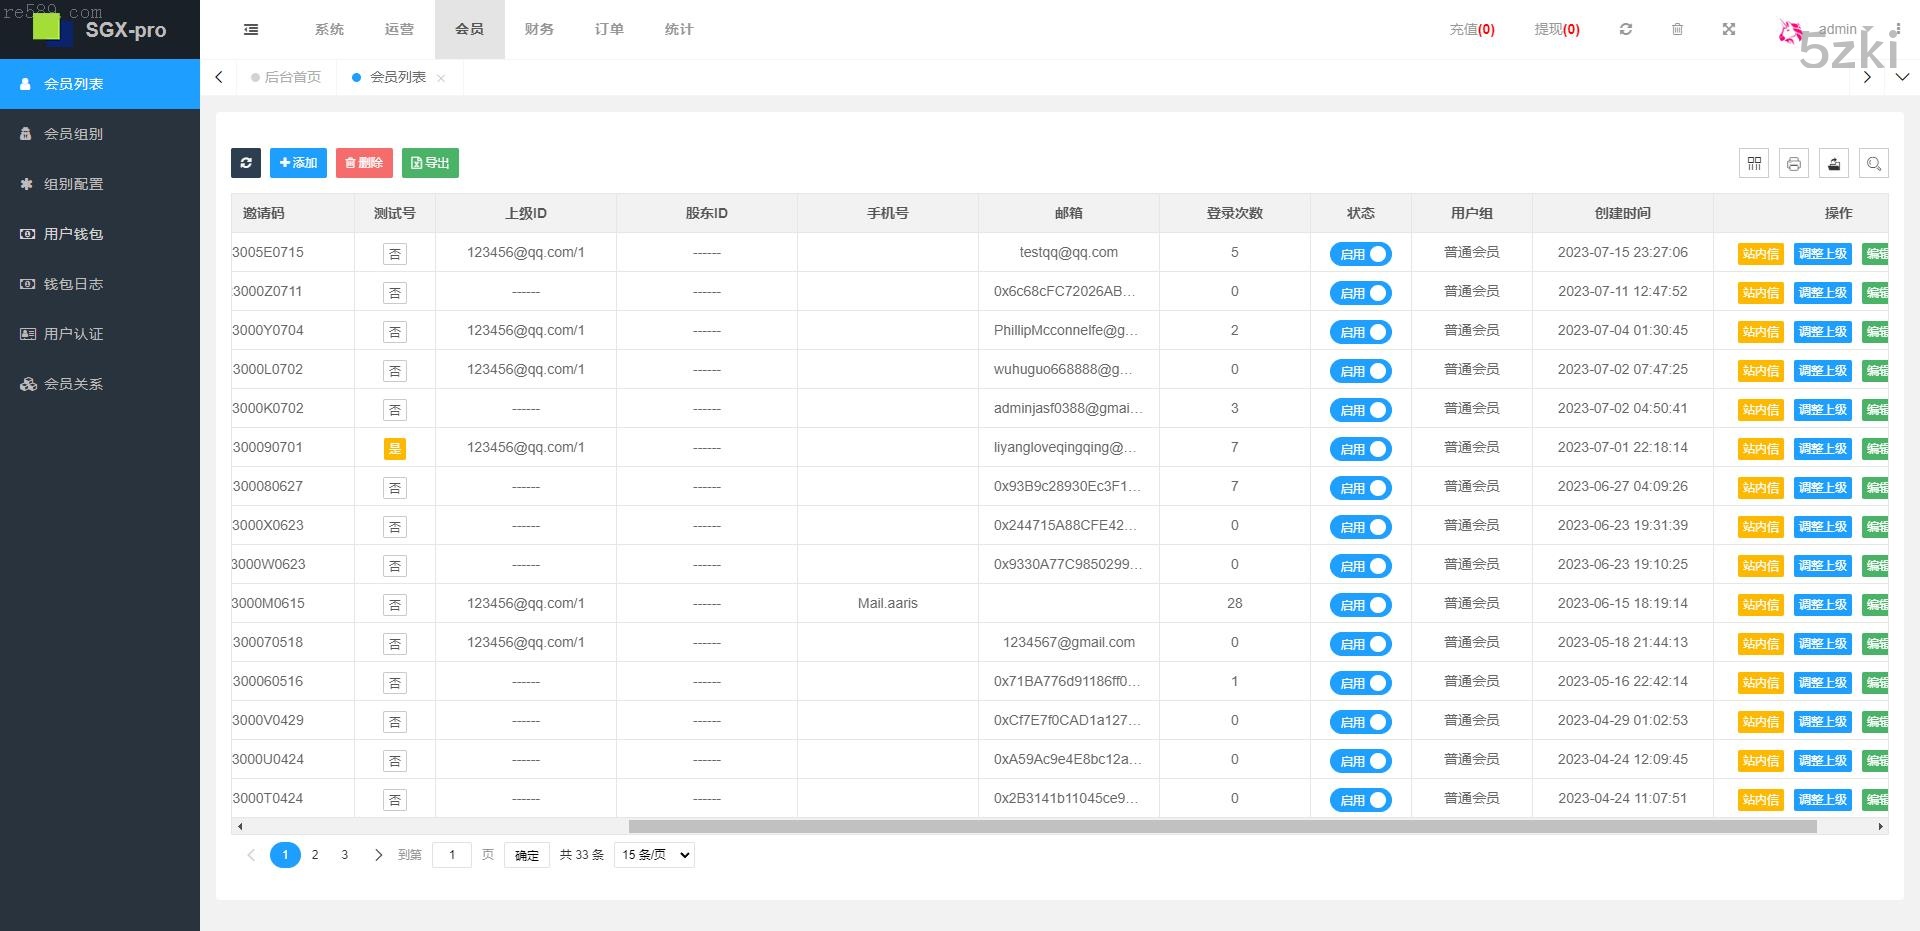This screenshot has width=1920, height=931.
Task: Toggle 启用 switch for member 300090701
Action: pyautogui.click(x=1360, y=449)
